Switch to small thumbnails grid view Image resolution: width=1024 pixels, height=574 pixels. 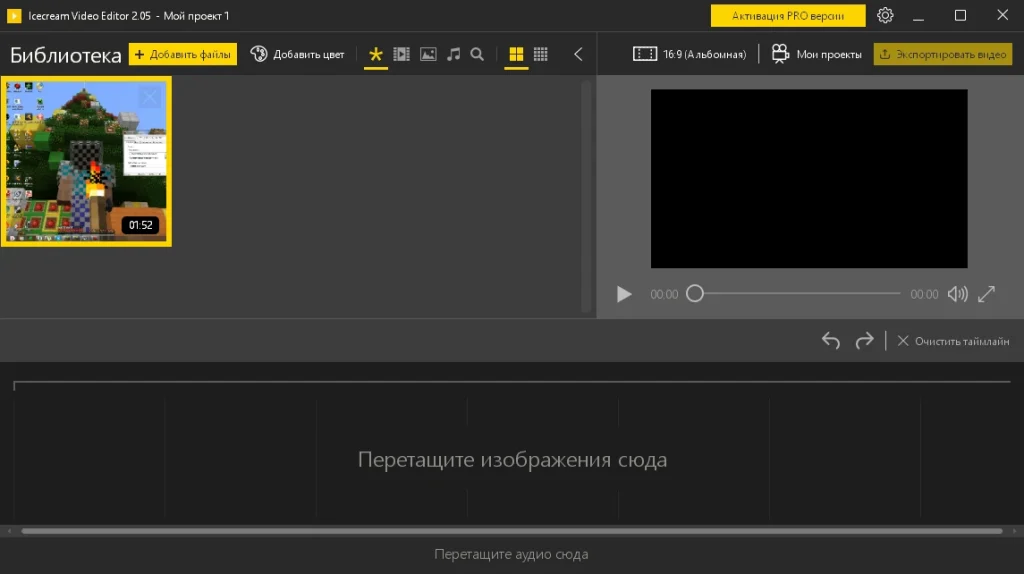541,54
